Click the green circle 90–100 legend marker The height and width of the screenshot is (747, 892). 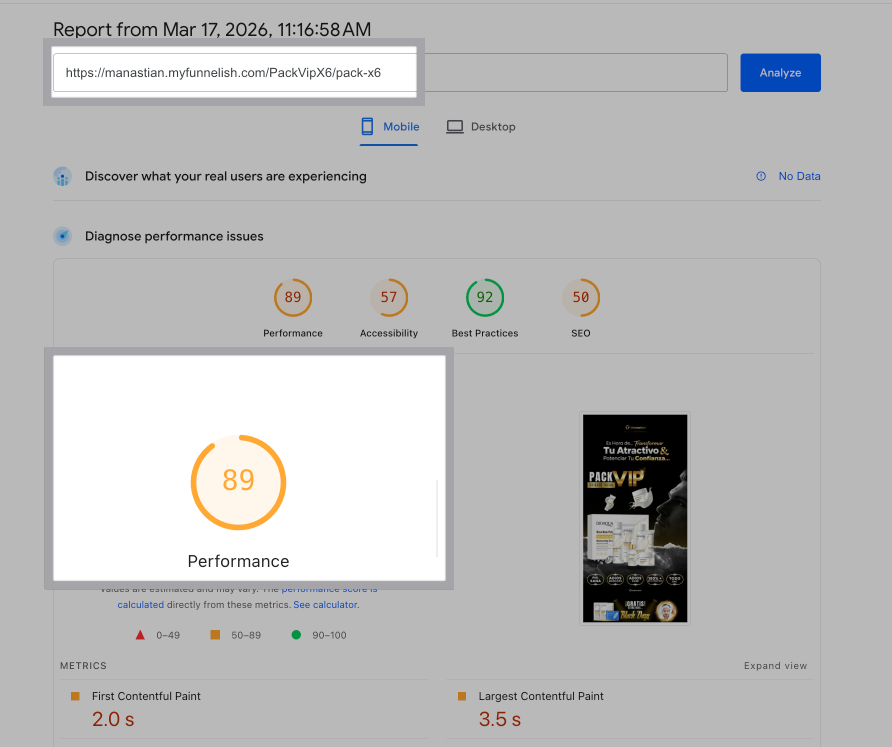coord(296,635)
